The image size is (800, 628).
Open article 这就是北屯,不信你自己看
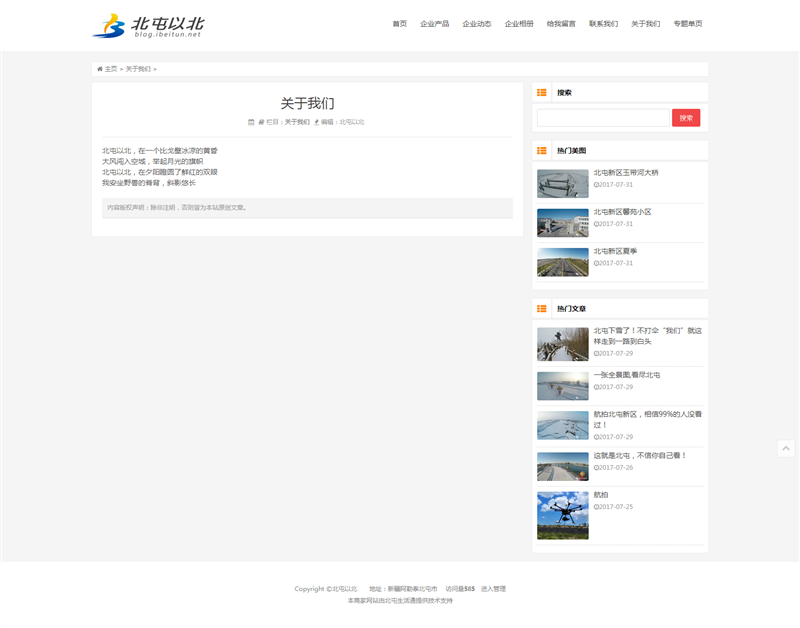[x=640, y=455]
